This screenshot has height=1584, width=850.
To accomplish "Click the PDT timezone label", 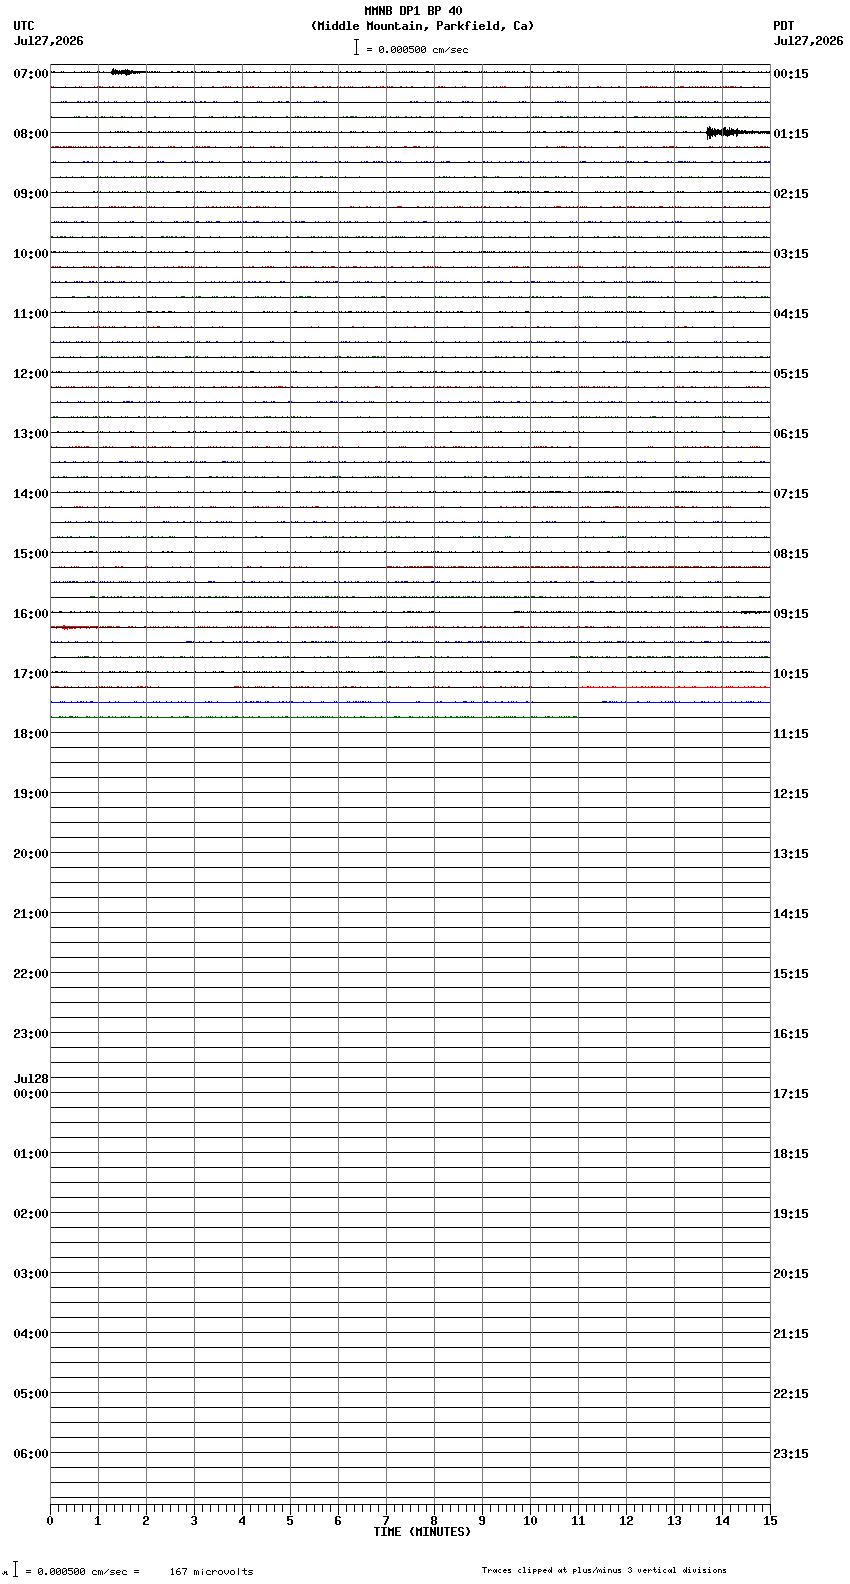I will (x=783, y=26).
